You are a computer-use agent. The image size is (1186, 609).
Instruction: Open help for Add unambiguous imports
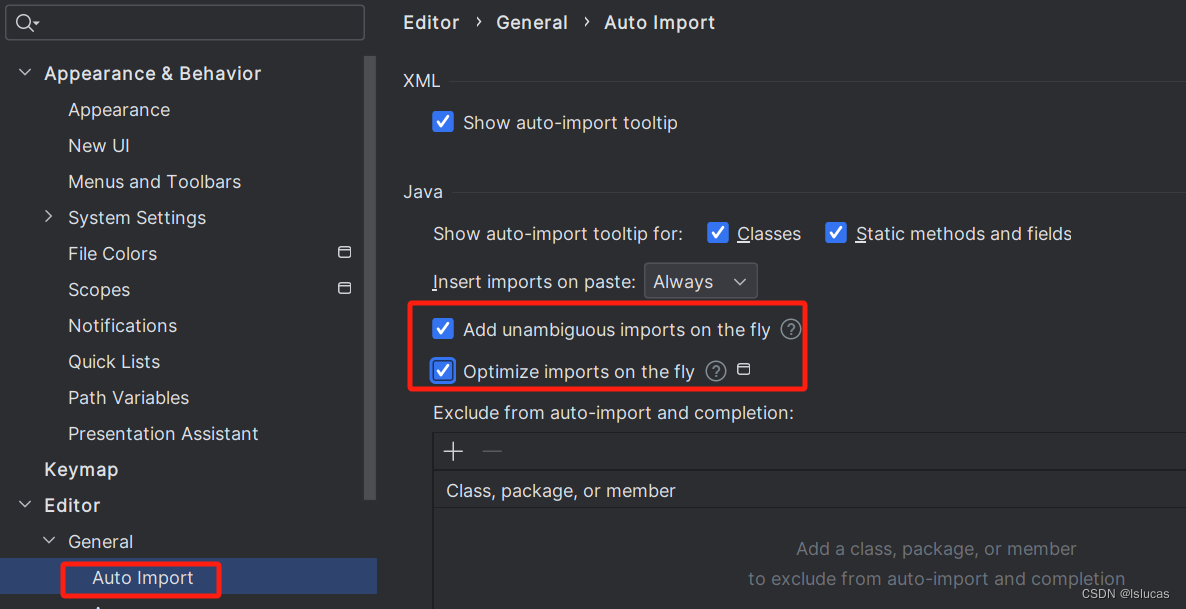[x=790, y=330]
